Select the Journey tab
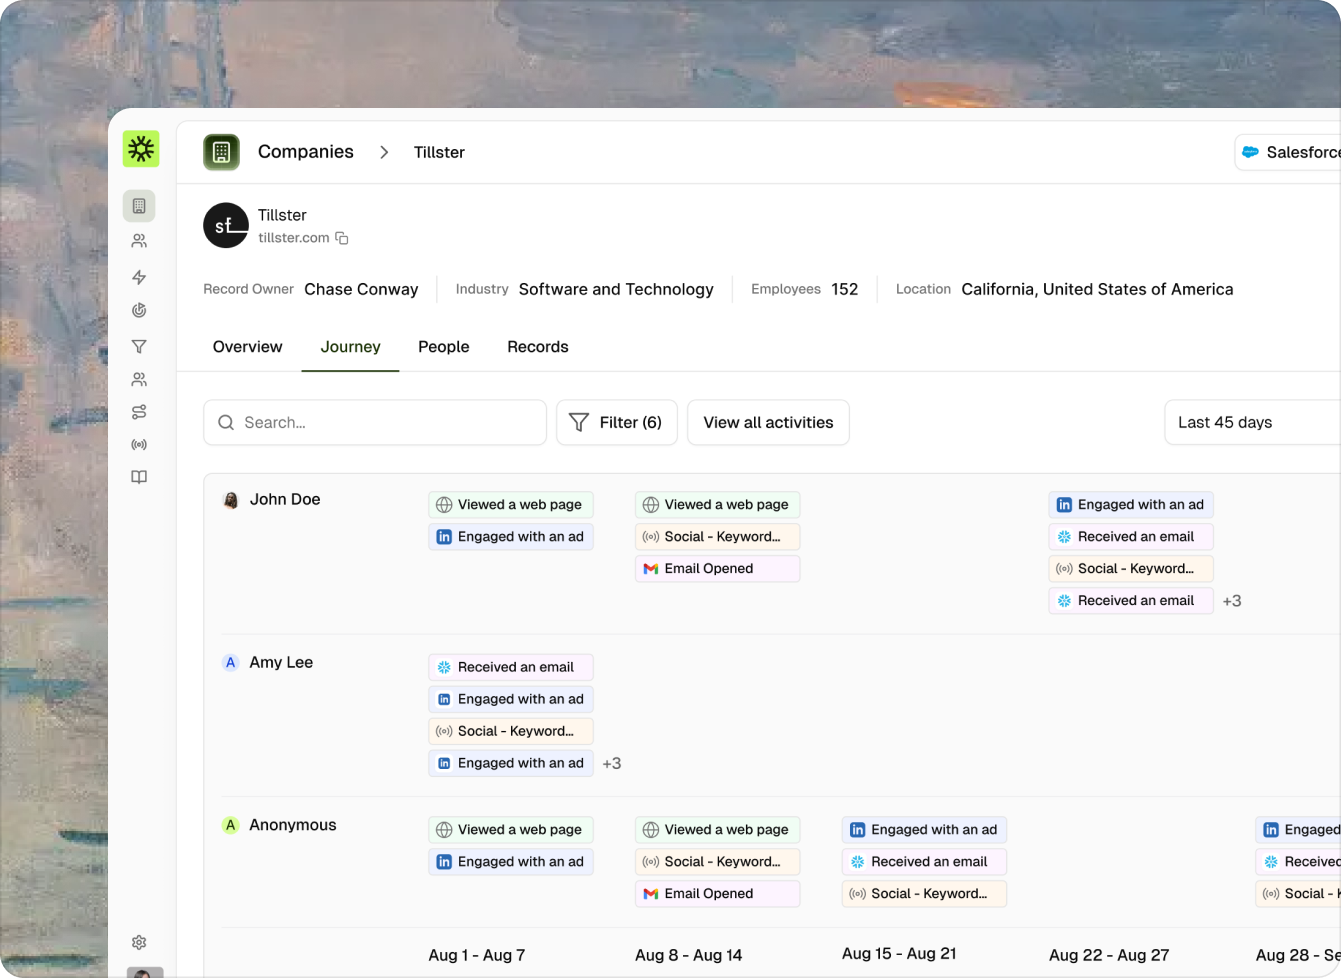The width and height of the screenshot is (1341, 978). point(350,347)
